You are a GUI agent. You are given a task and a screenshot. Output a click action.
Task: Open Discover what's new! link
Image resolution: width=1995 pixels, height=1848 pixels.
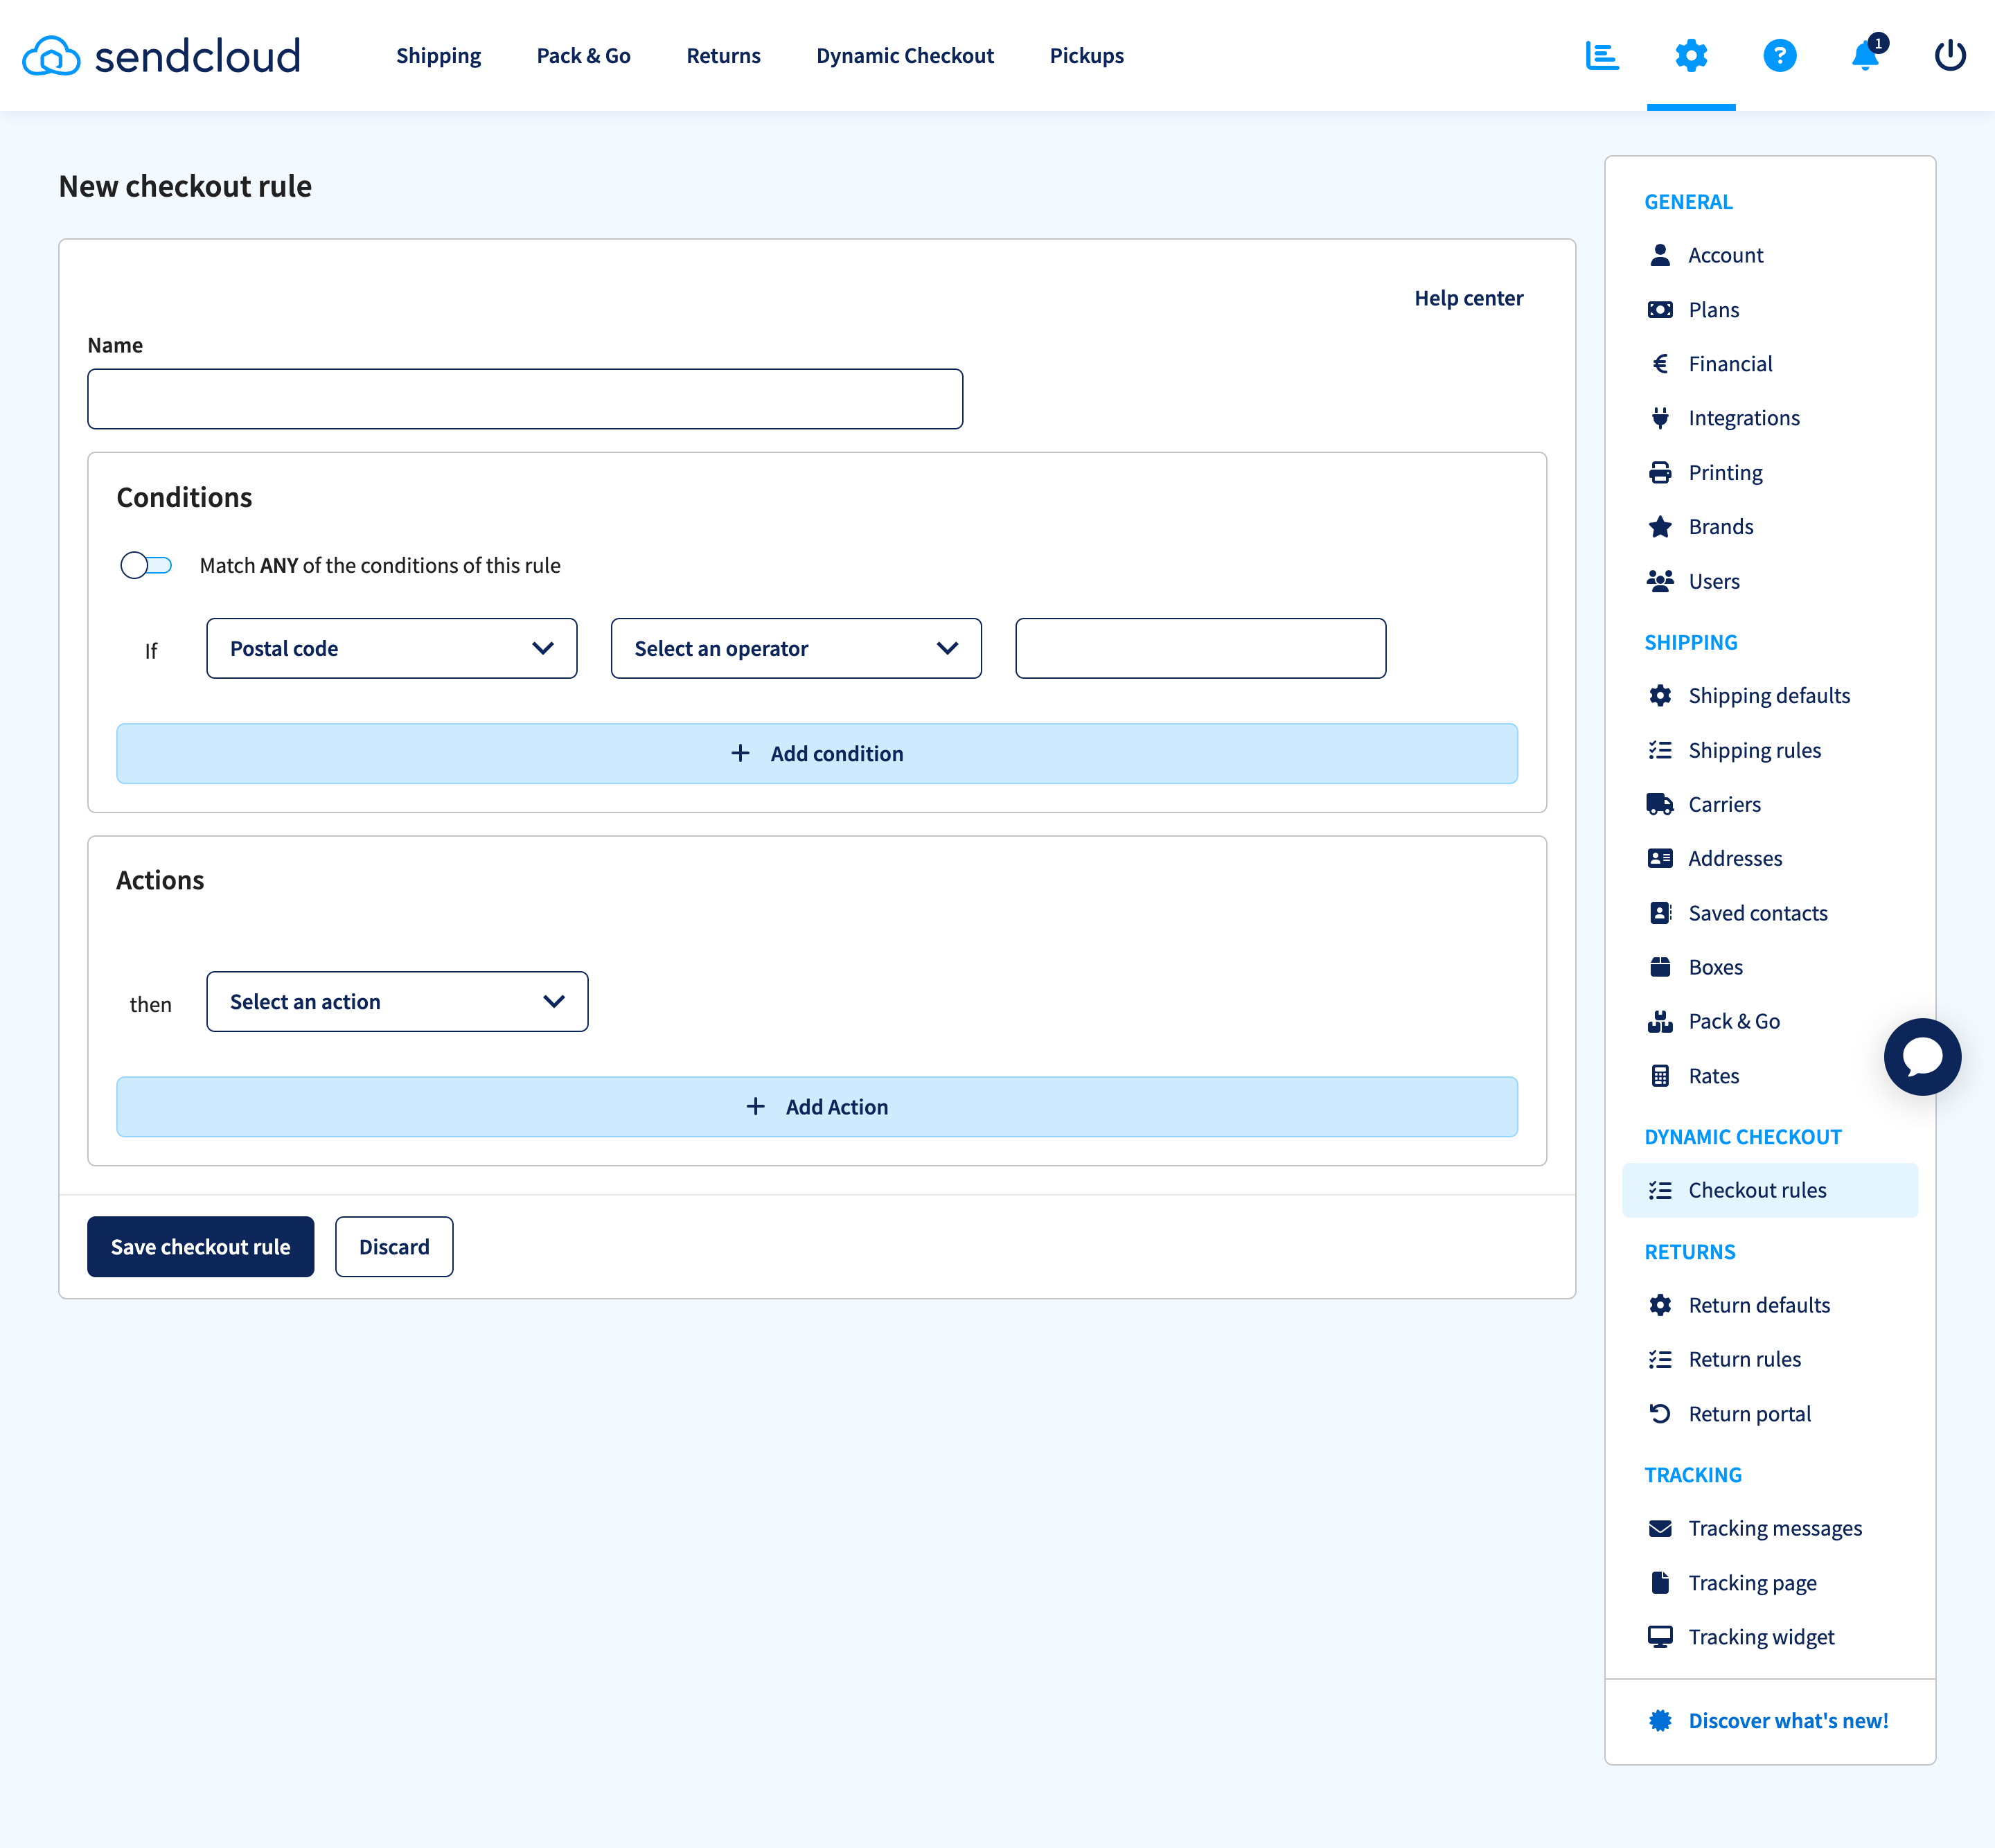point(1788,1721)
